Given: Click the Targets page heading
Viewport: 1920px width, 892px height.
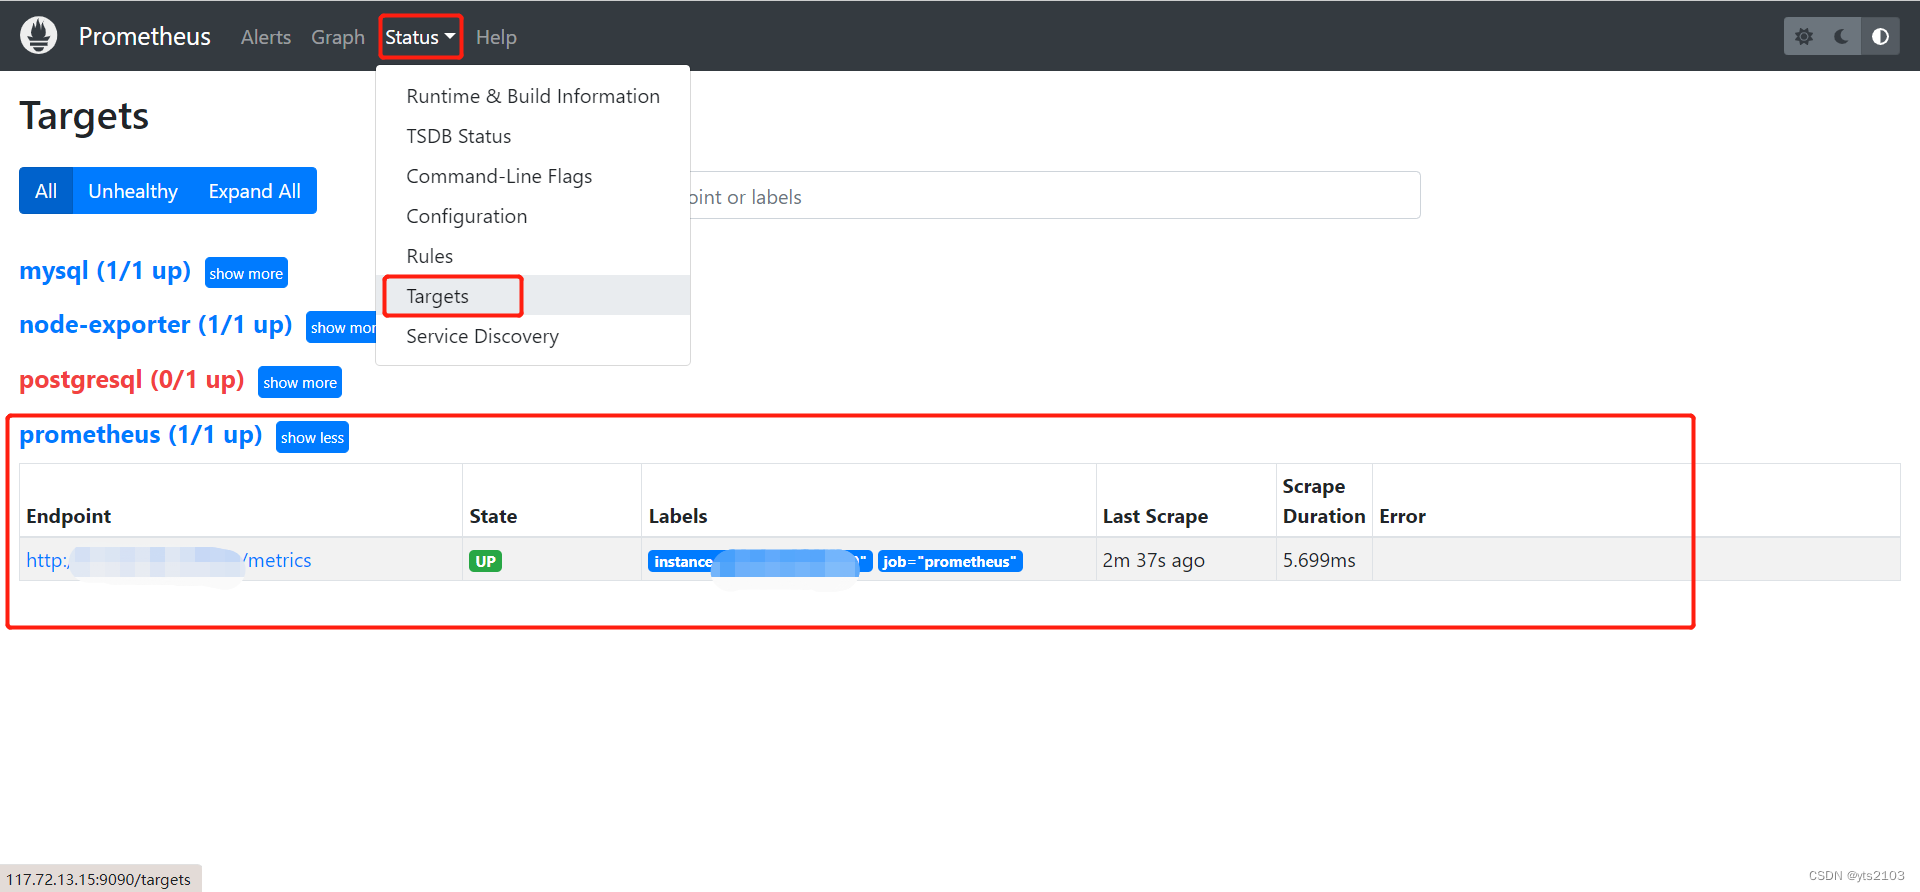Looking at the screenshot, I should 84,116.
